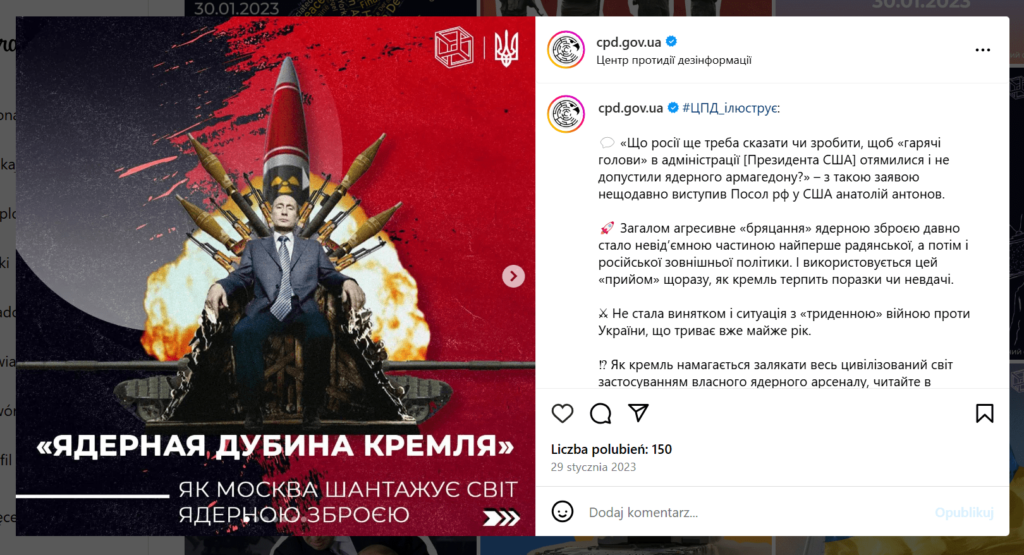Click the 'Opublikuj' publish button
This screenshot has width=1024, height=555.
[964, 513]
